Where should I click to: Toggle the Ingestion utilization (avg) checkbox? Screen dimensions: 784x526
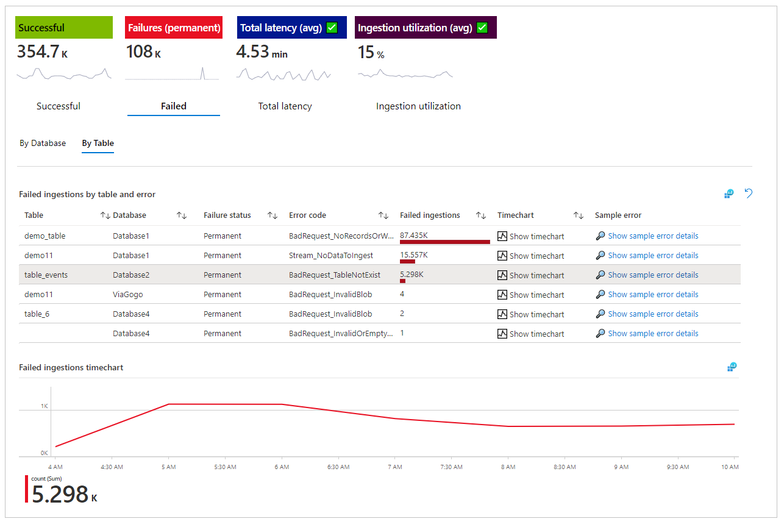point(482,28)
